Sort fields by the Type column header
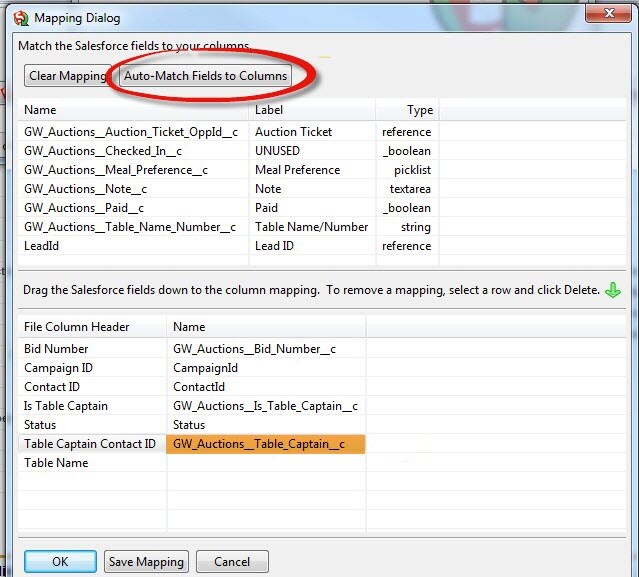 tap(407, 110)
